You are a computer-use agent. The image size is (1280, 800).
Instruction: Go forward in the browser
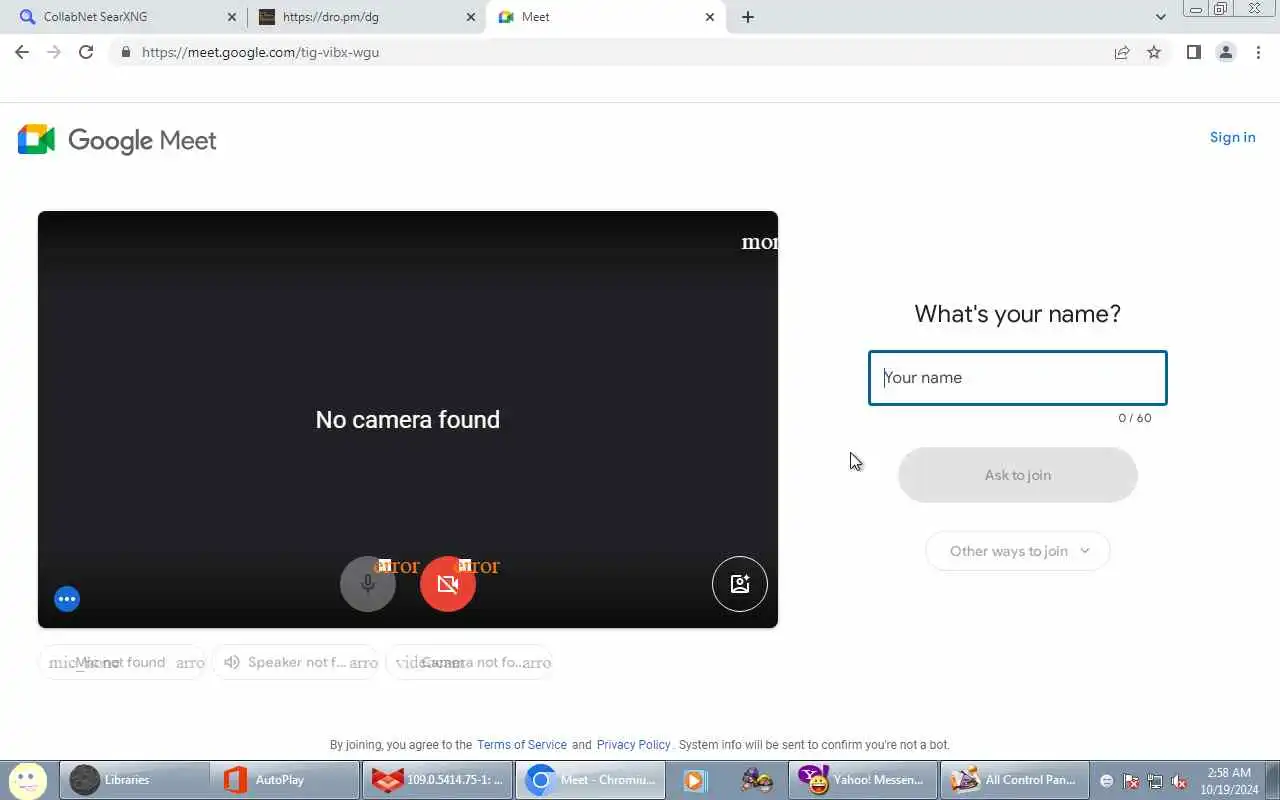(54, 52)
